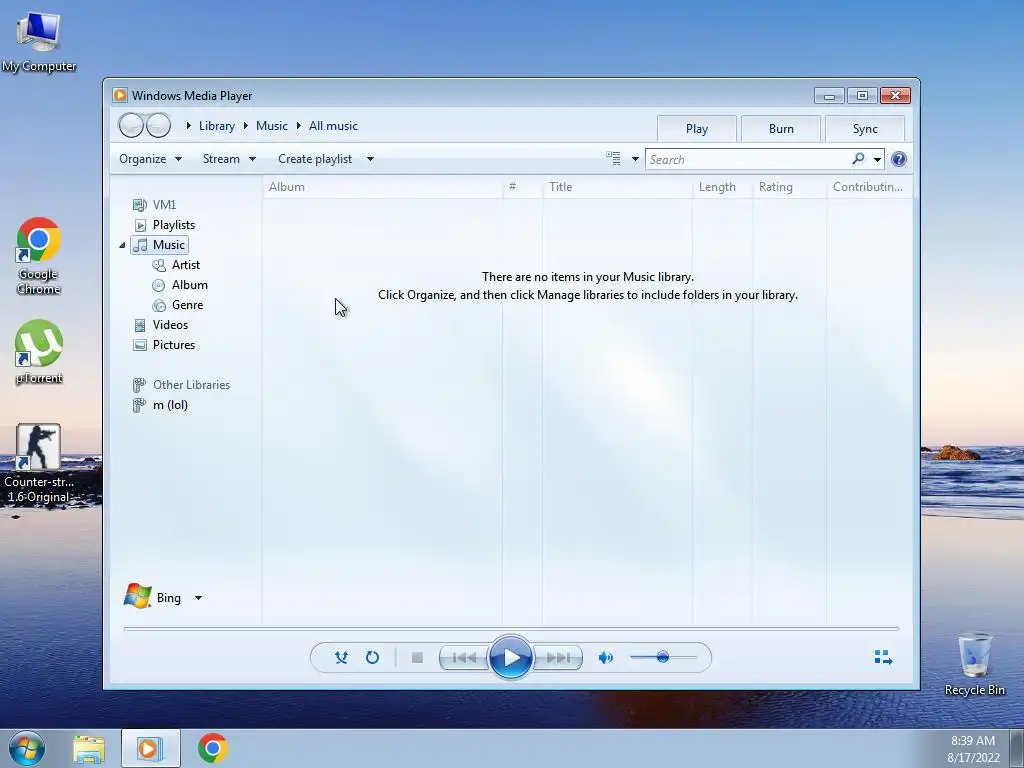Open the Organize menu
Screen dimensions: 1024x768
(x=150, y=159)
